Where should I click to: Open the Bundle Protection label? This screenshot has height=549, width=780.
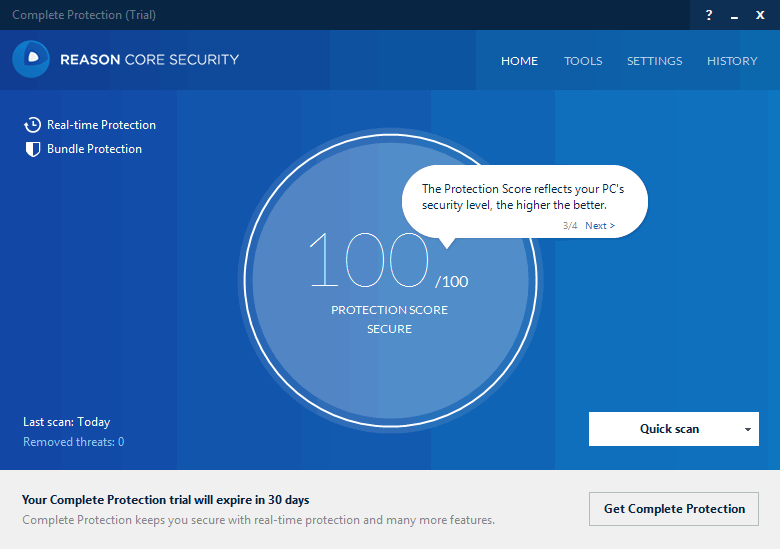point(95,149)
